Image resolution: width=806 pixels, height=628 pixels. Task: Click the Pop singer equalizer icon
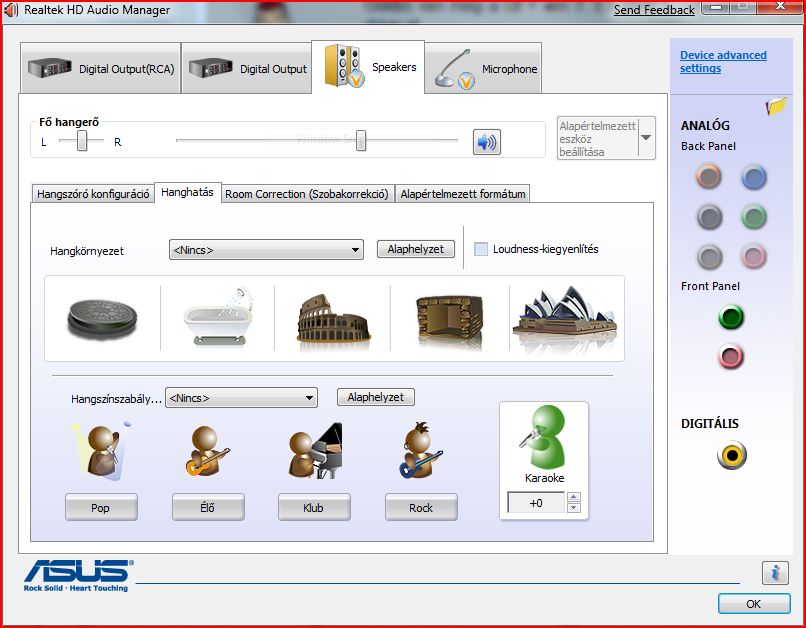(101, 451)
